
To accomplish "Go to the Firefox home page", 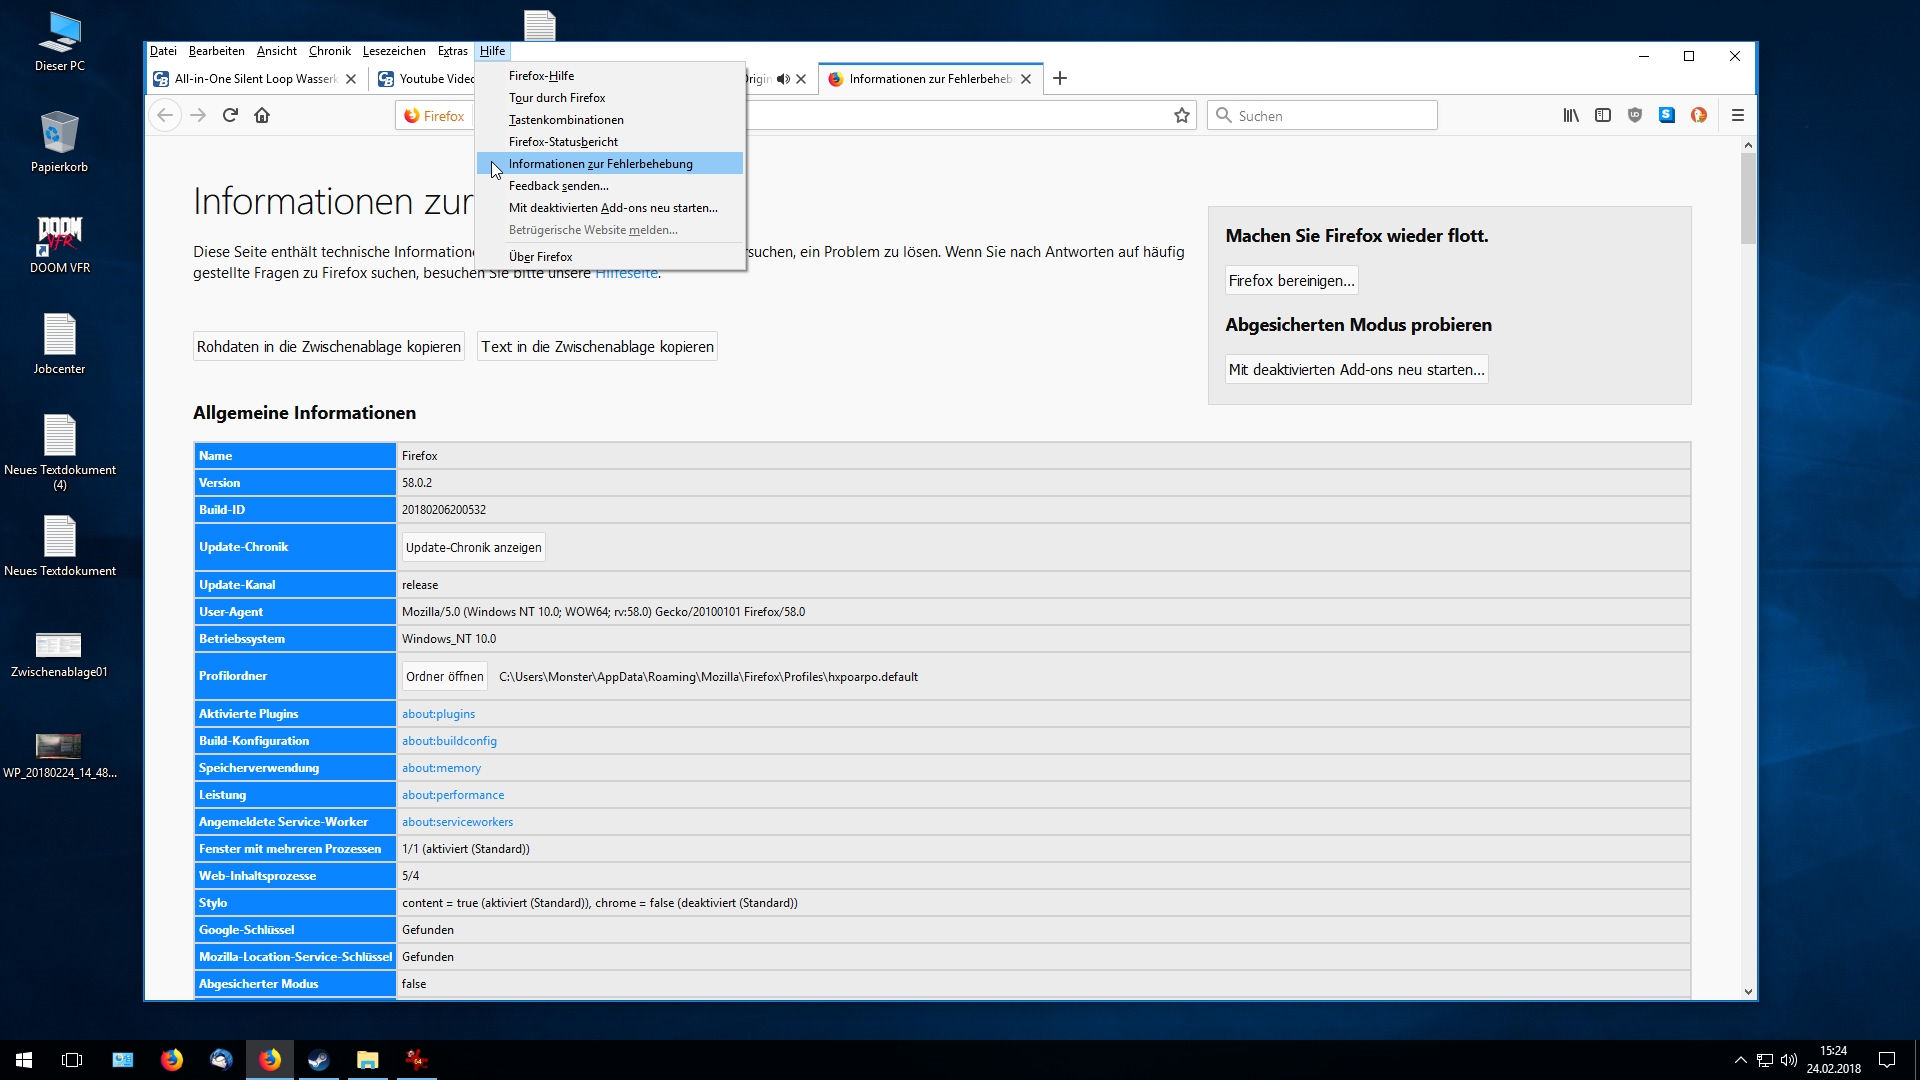I will [262, 116].
